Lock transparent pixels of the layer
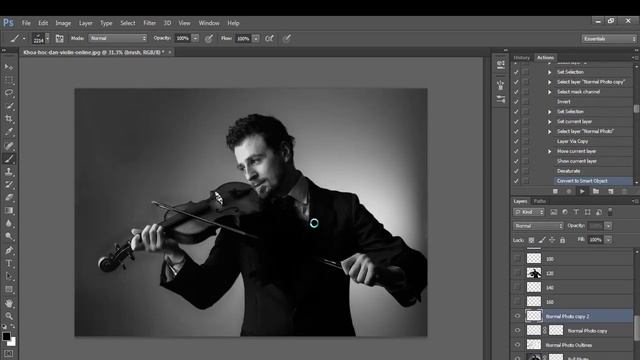 click(531, 240)
